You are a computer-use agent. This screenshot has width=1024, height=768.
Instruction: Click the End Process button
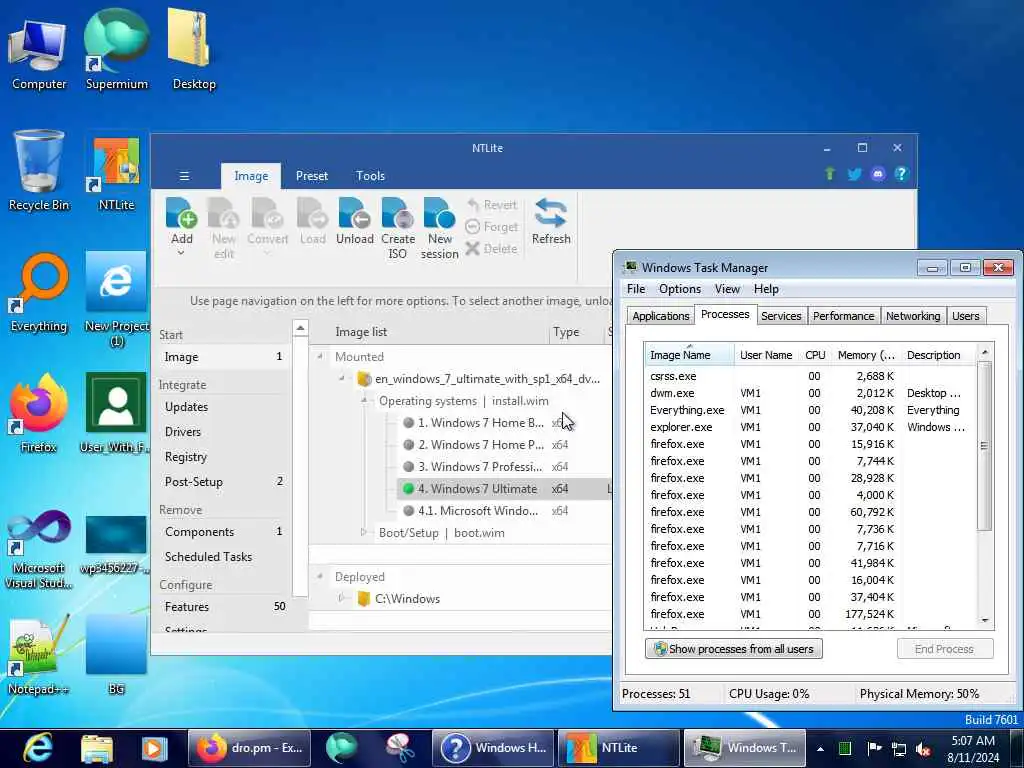944,648
